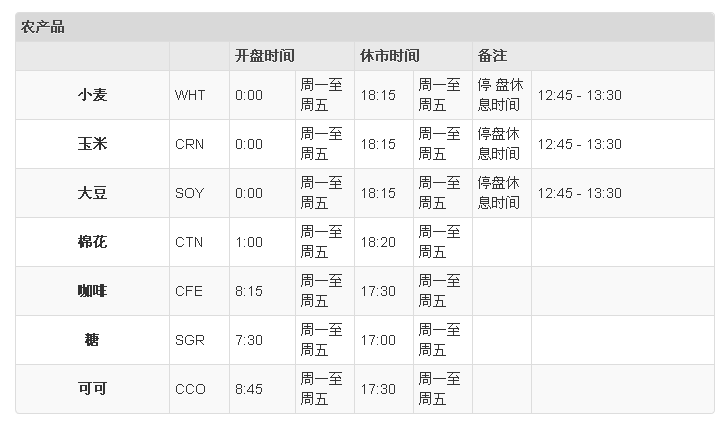Select the 小麦 row label

coord(92,95)
